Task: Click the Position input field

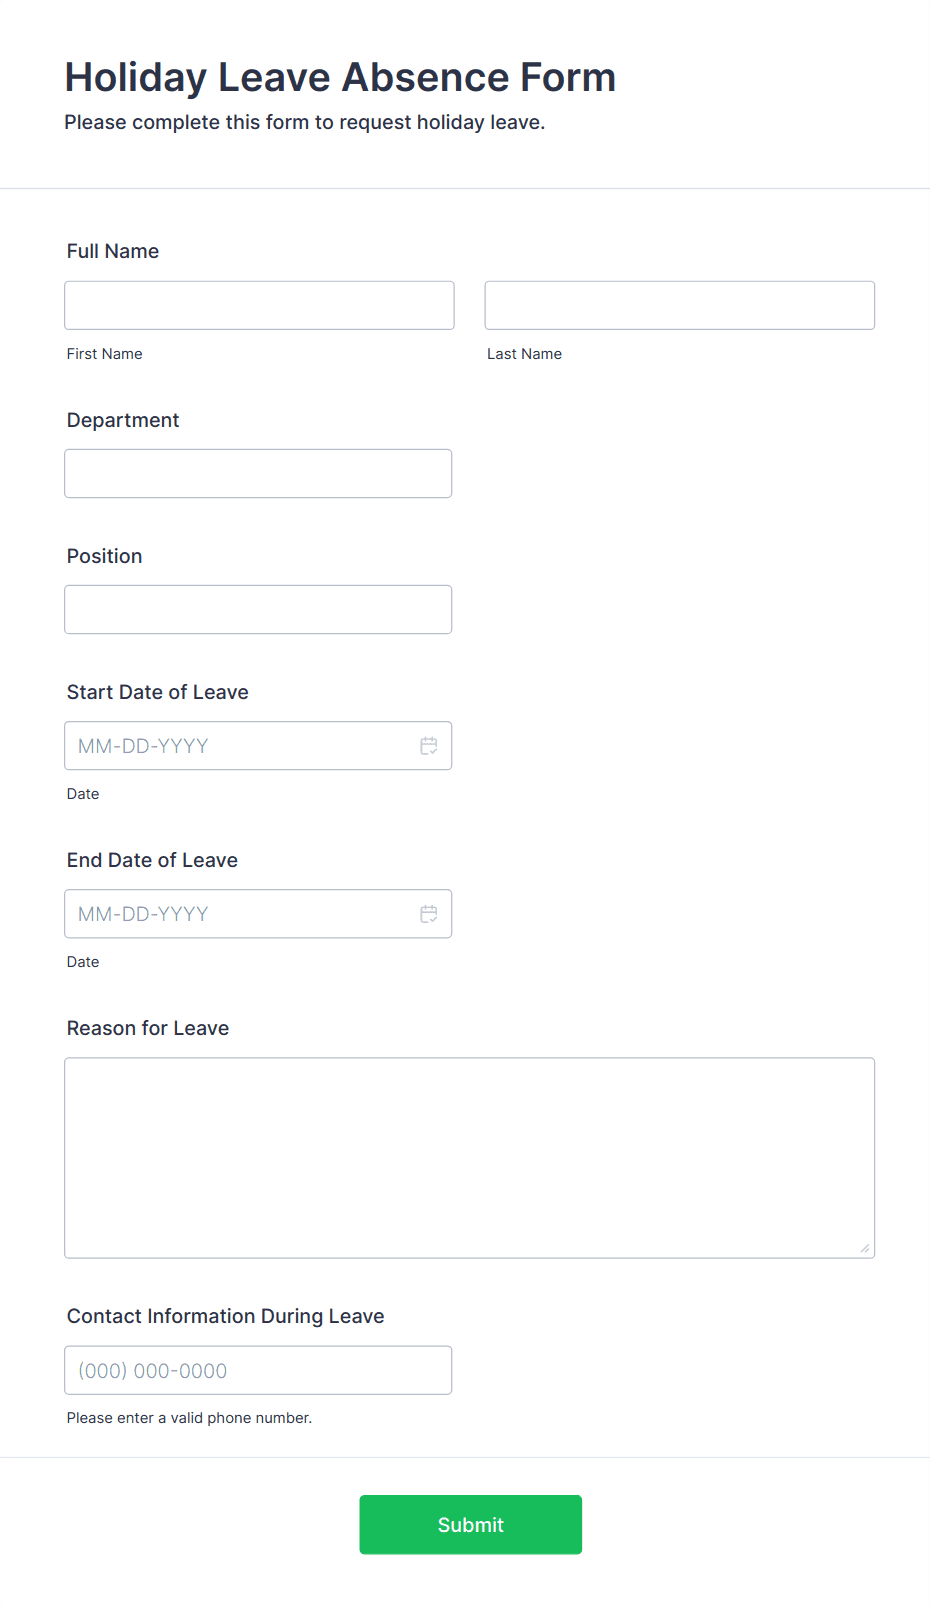Action: [x=257, y=609]
